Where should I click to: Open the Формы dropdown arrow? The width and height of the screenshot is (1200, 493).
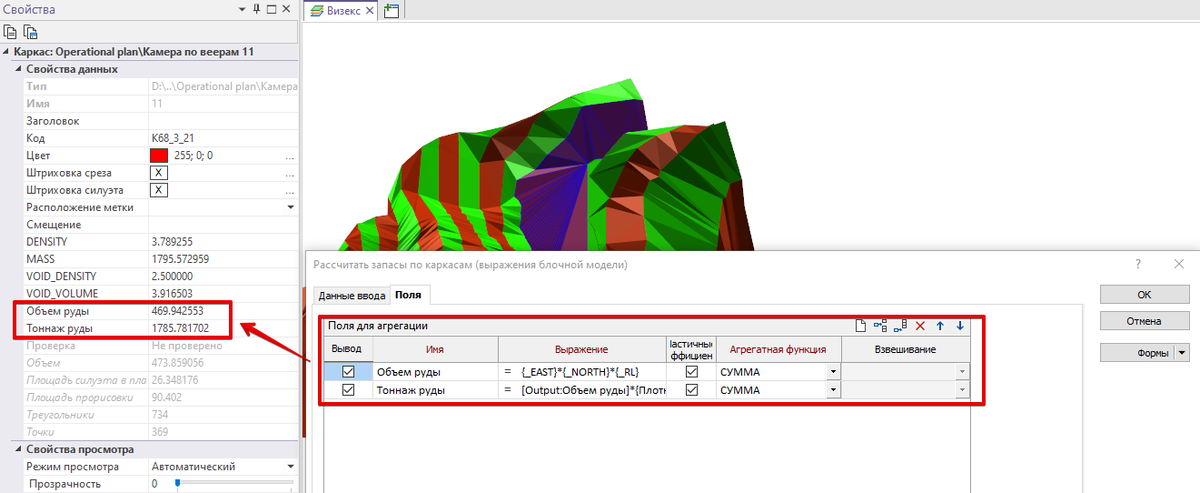(x=1182, y=352)
